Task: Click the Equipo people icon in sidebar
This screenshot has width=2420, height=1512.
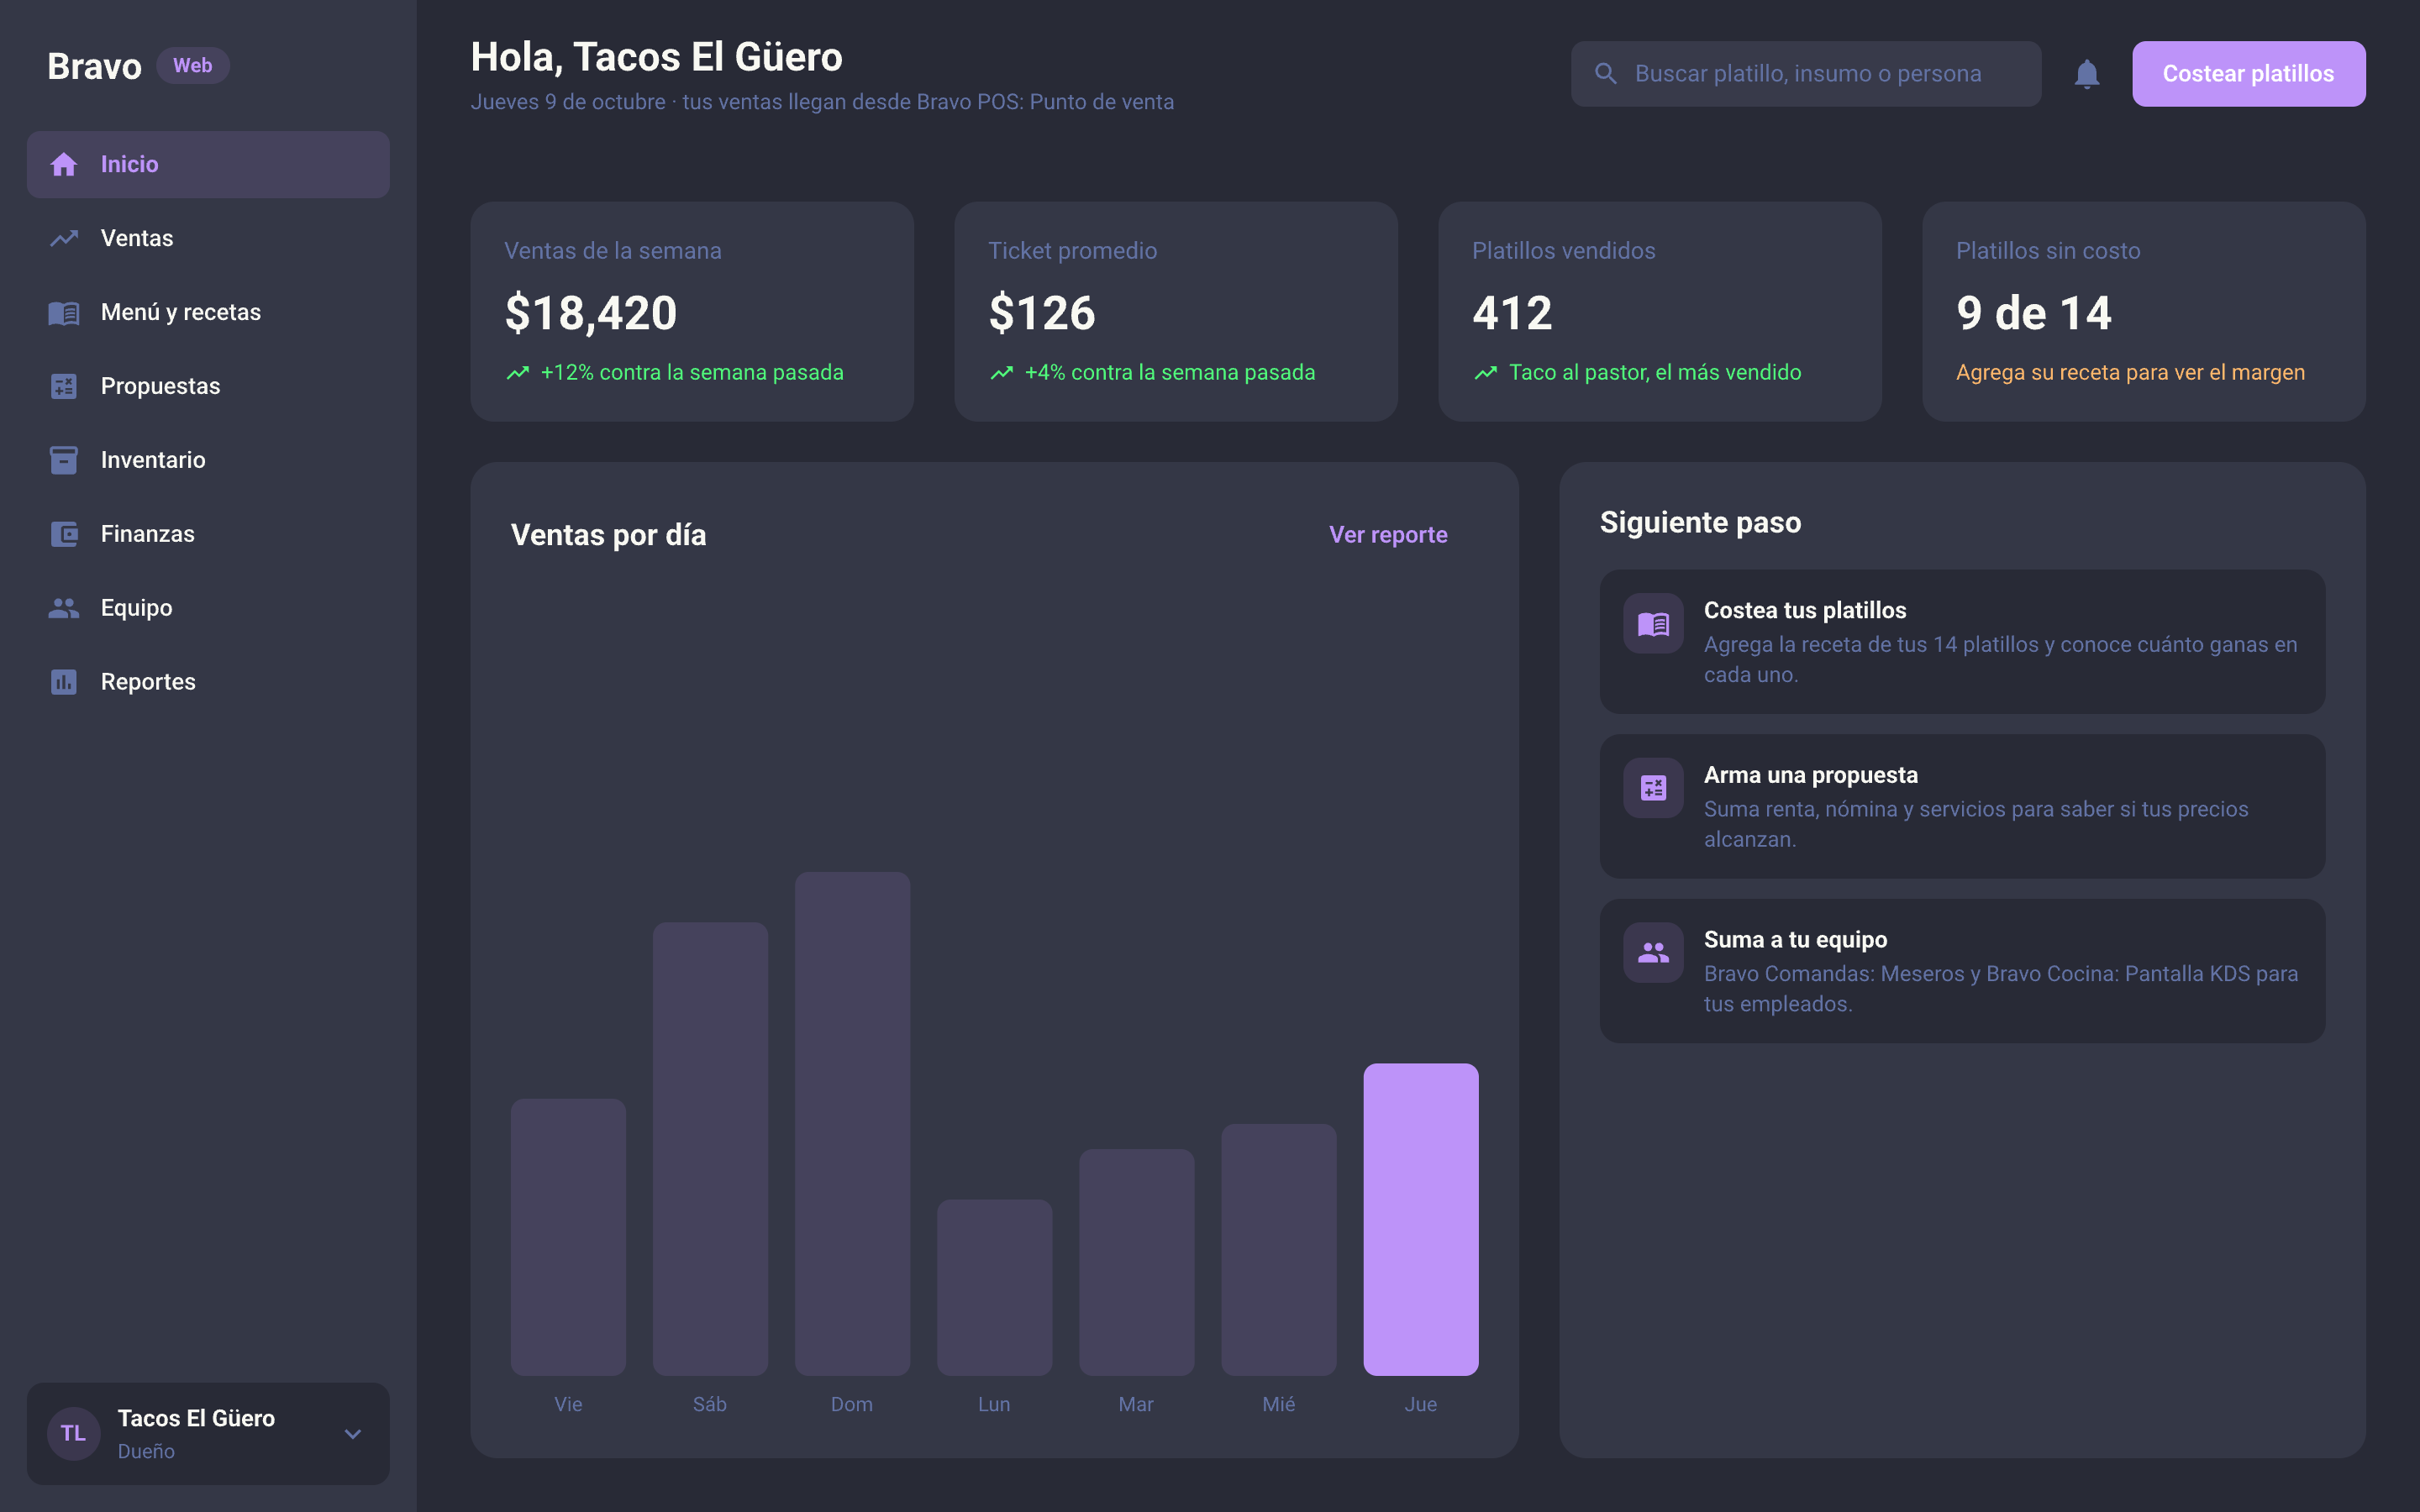Action: tap(64, 608)
